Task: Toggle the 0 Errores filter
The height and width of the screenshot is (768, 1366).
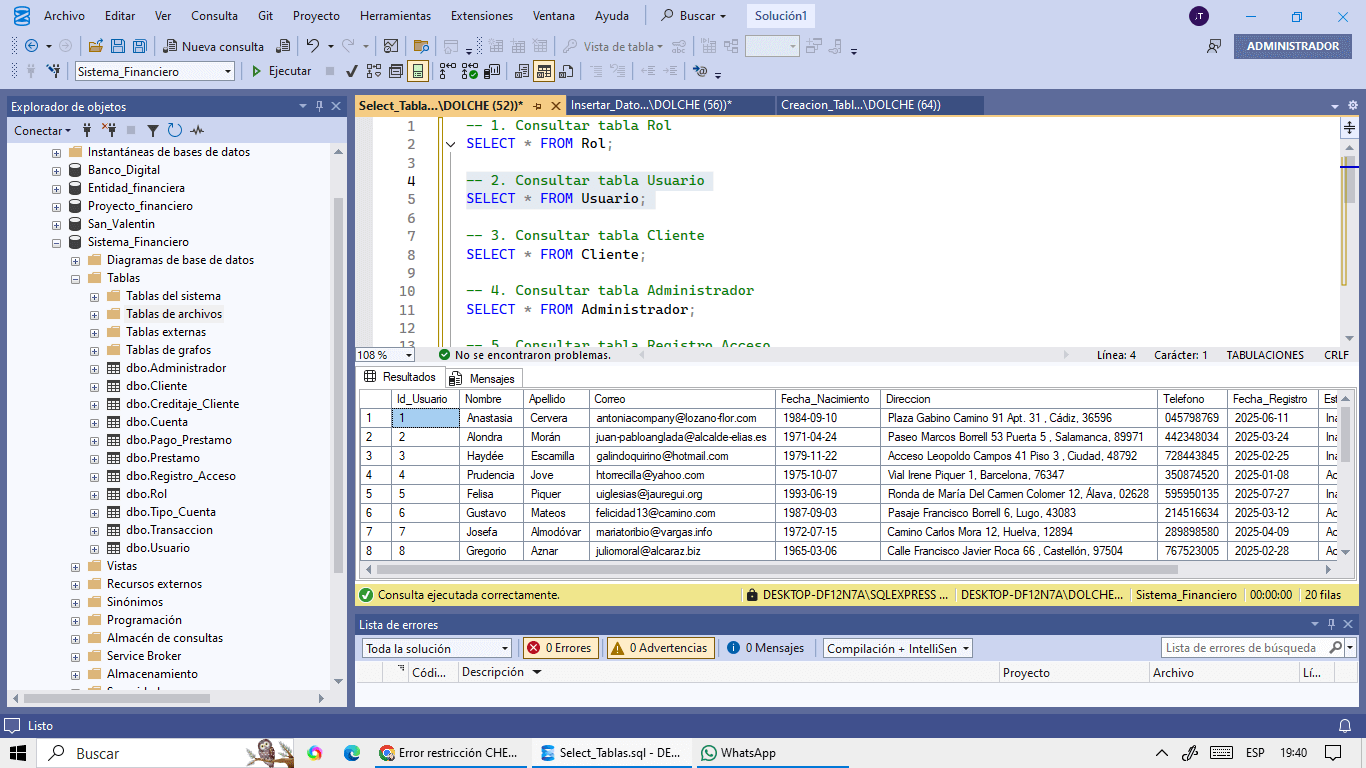Action: [x=561, y=648]
